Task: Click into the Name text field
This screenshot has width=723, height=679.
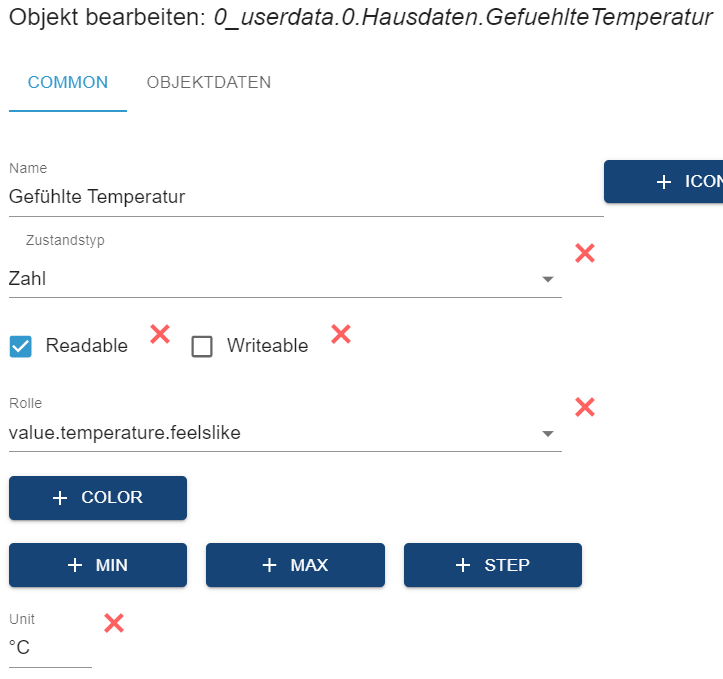Action: (x=300, y=197)
